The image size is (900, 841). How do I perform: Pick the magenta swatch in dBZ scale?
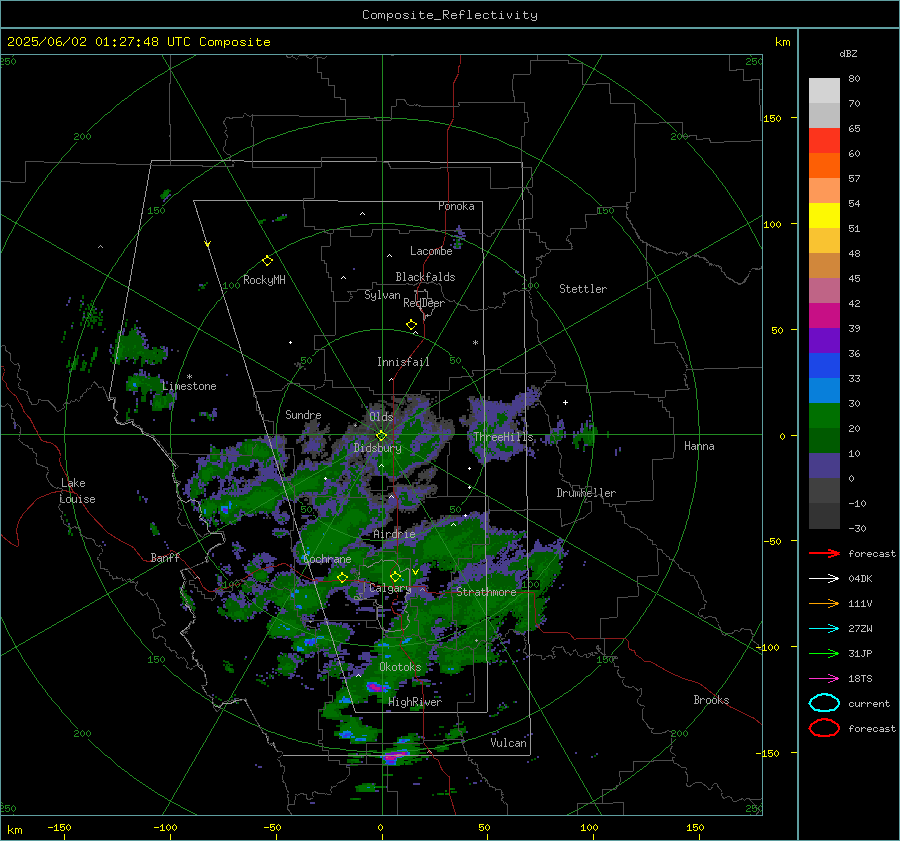tap(824, 316)
